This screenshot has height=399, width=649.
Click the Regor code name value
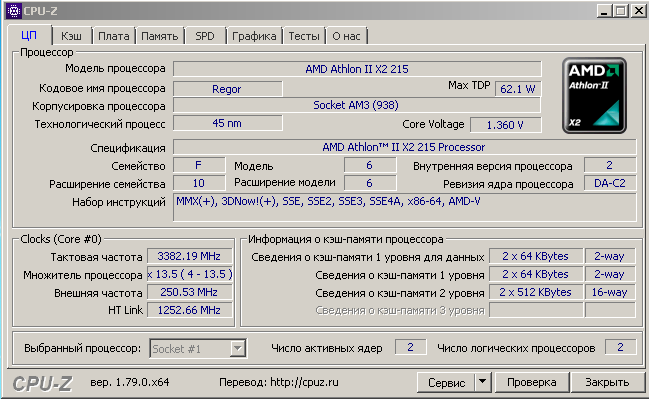click(227, 89)
